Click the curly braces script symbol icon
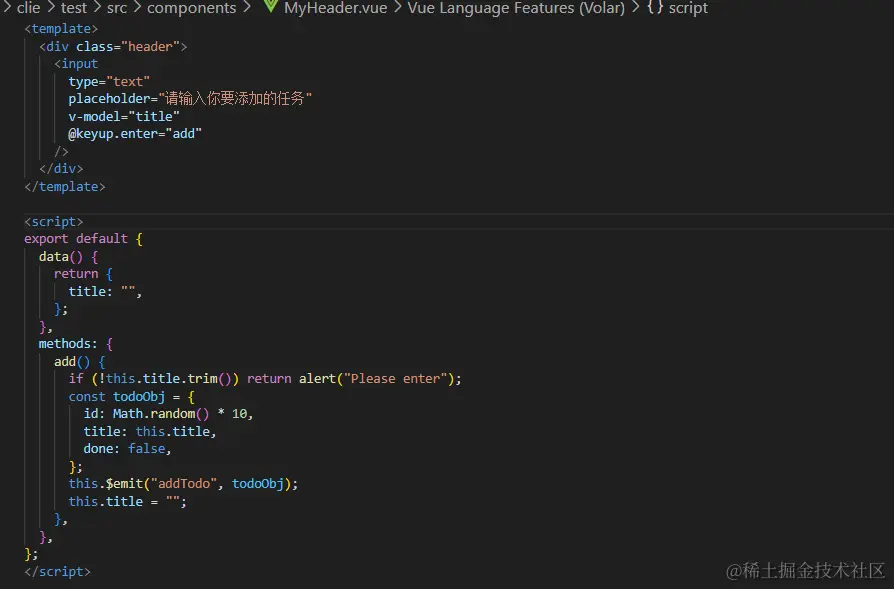 (655, 7)
